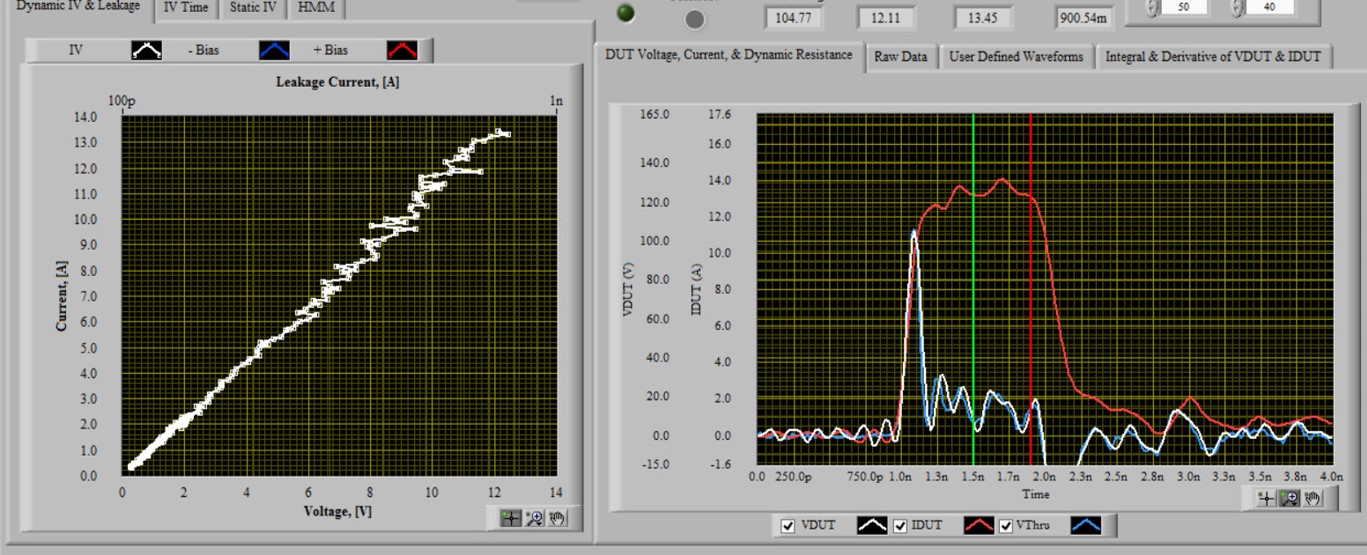Image resolution: width=1367 pixels, height=555 pixels.
Task: Switch to the IV Time tab
Action: click(186, 8)
